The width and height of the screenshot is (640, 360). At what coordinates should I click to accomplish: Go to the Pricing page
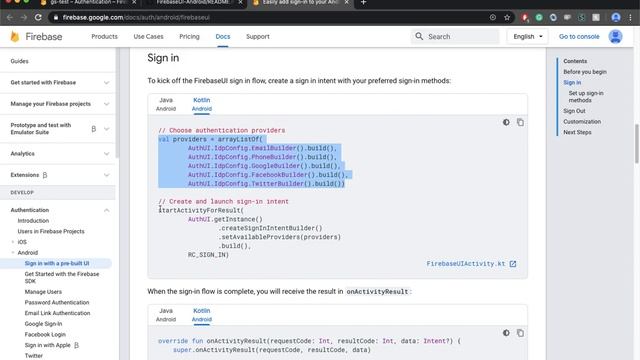pyautogui.click(x=189, y=36)
